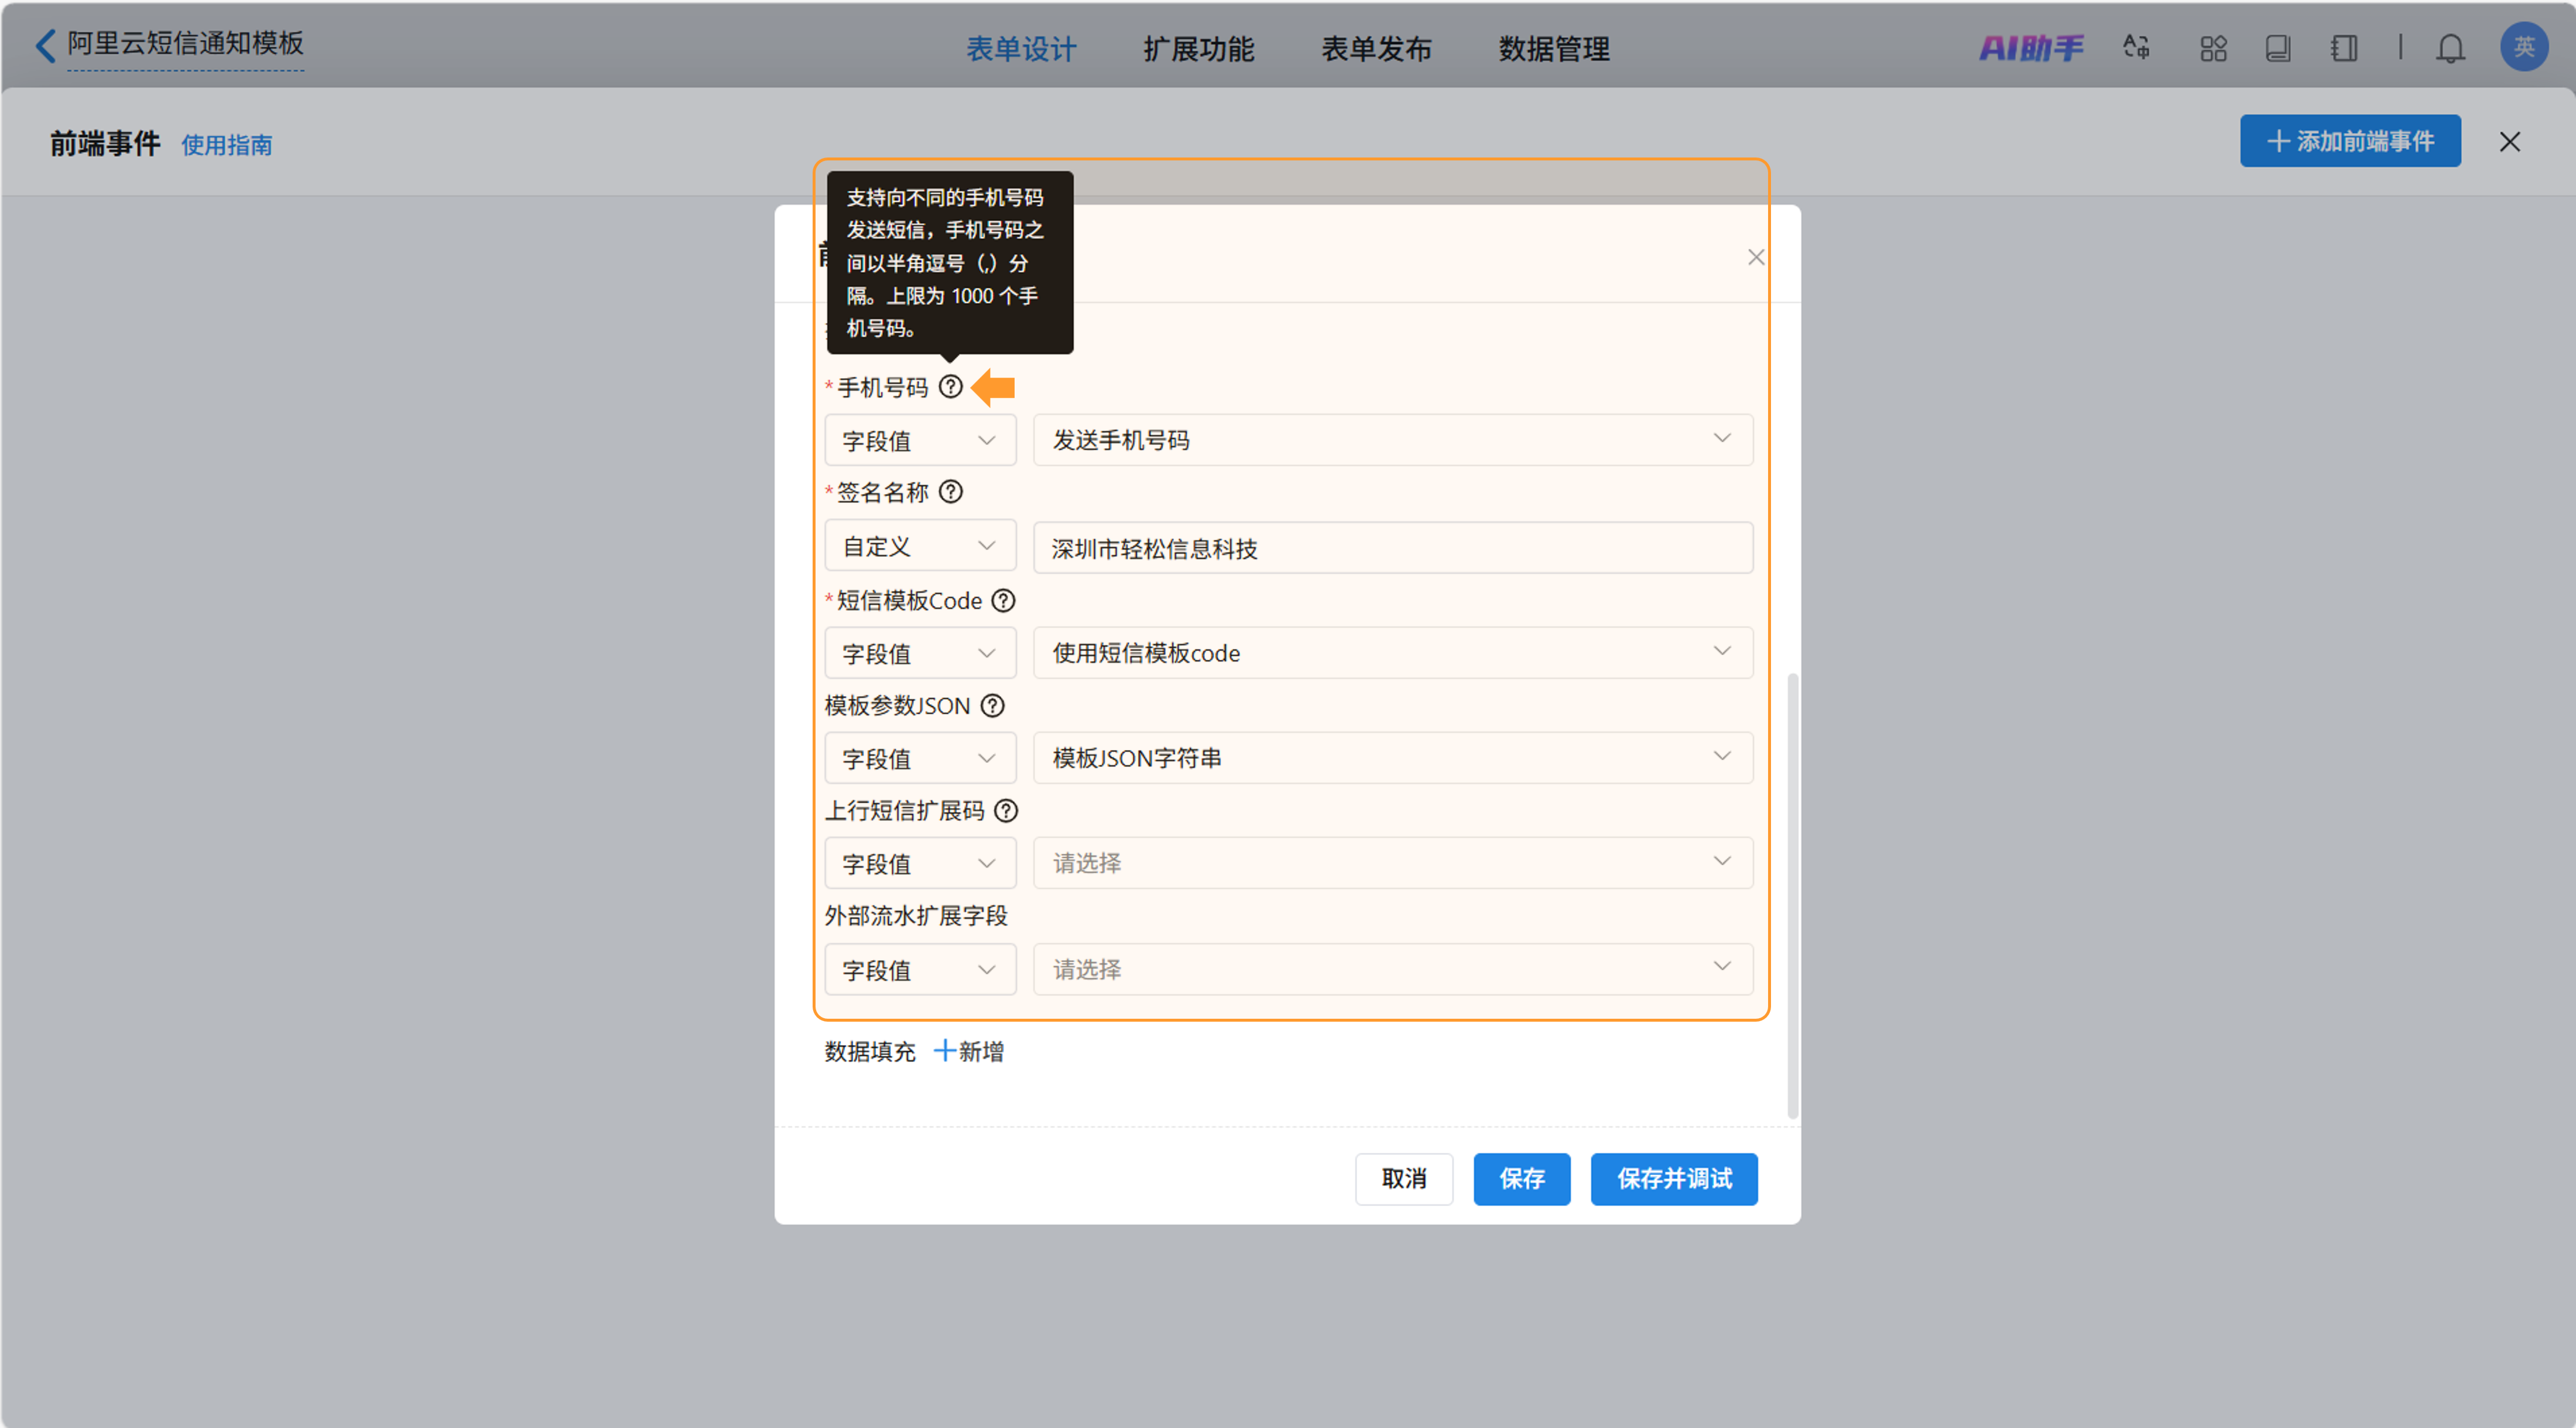
Task: Click the 手机号码 help question mark icon
Action: click(950, 387)
